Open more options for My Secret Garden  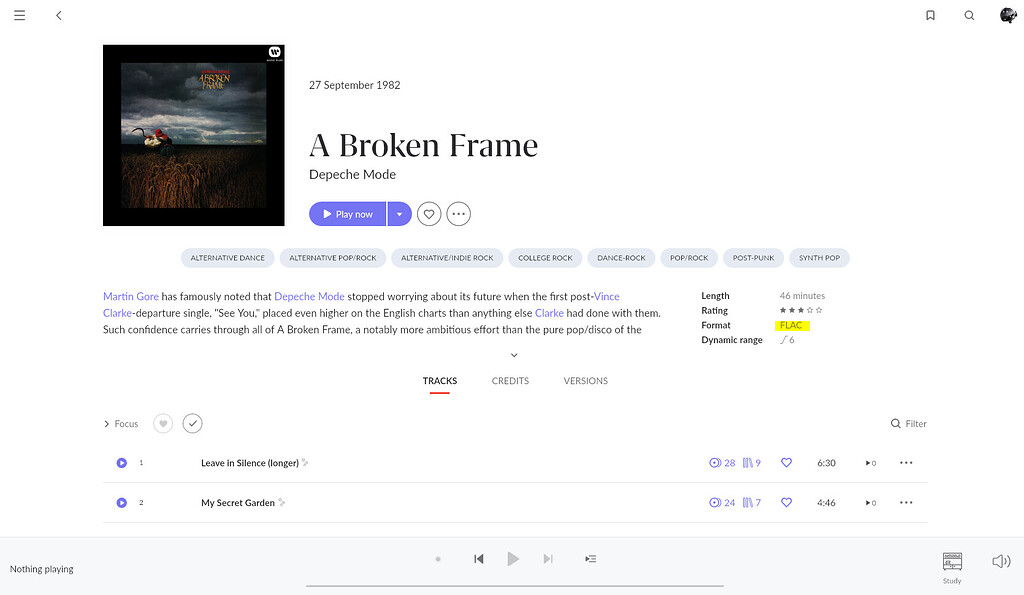click(x=906, y=503)
